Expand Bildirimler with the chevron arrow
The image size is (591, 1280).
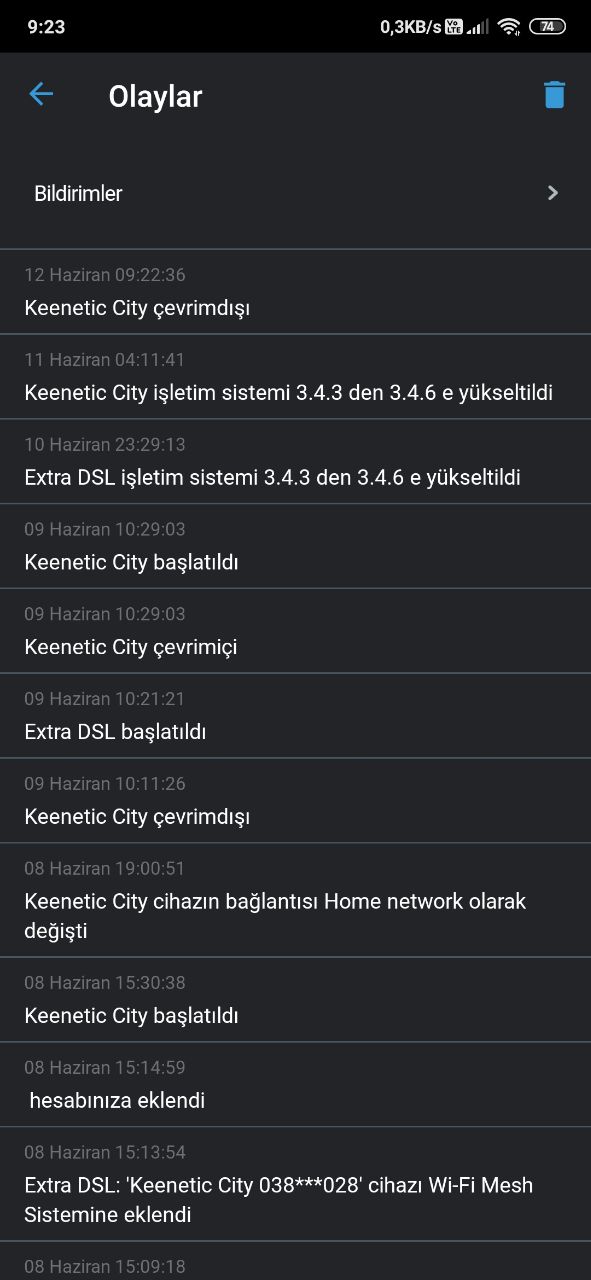pos(553,193)
